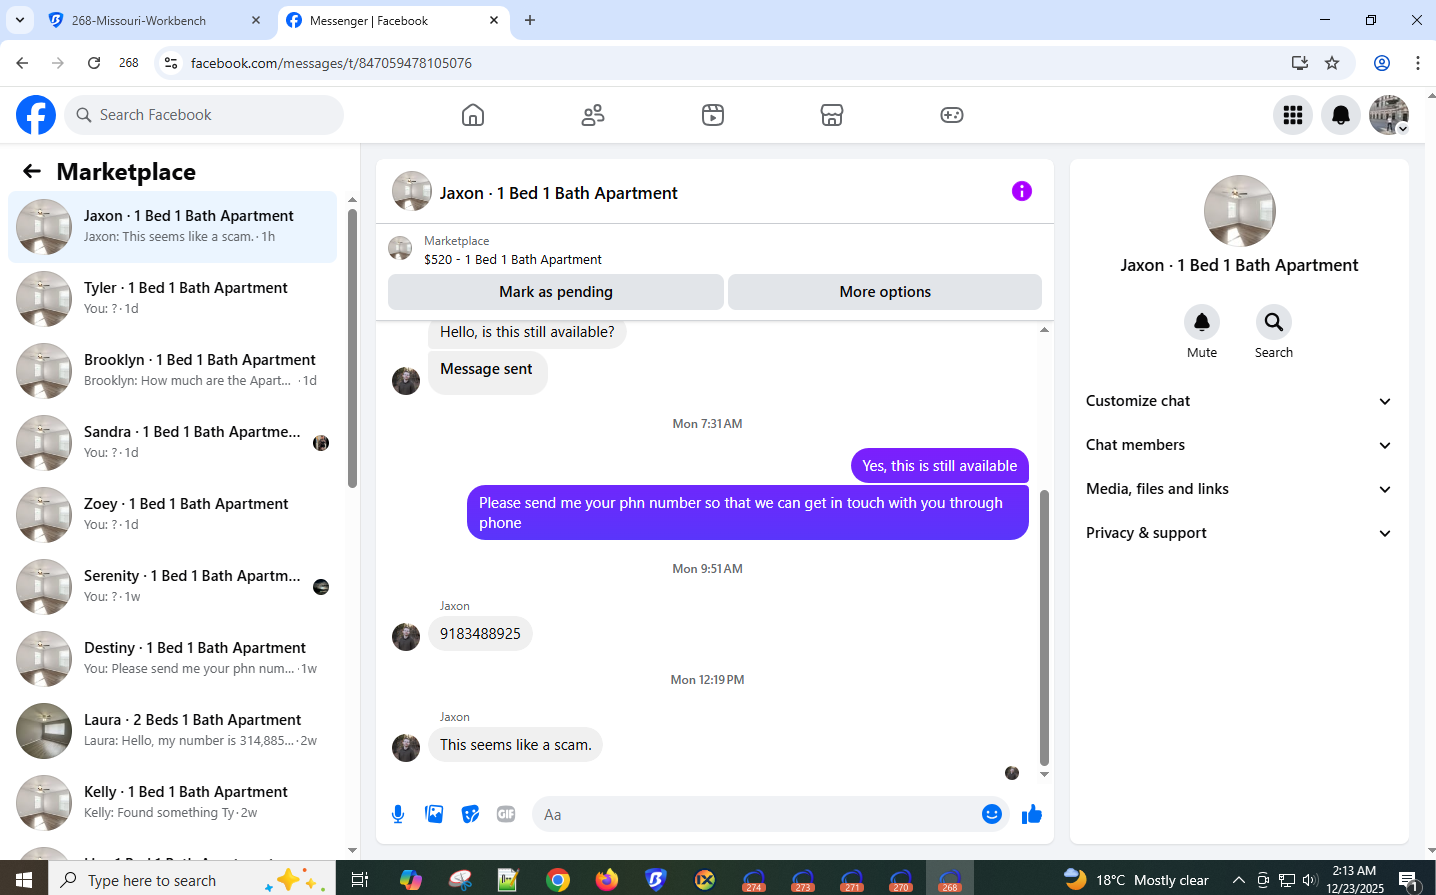Click the chat messages scrollbar
Viewport: 1436px width, 895px height.
[1044, 627]
